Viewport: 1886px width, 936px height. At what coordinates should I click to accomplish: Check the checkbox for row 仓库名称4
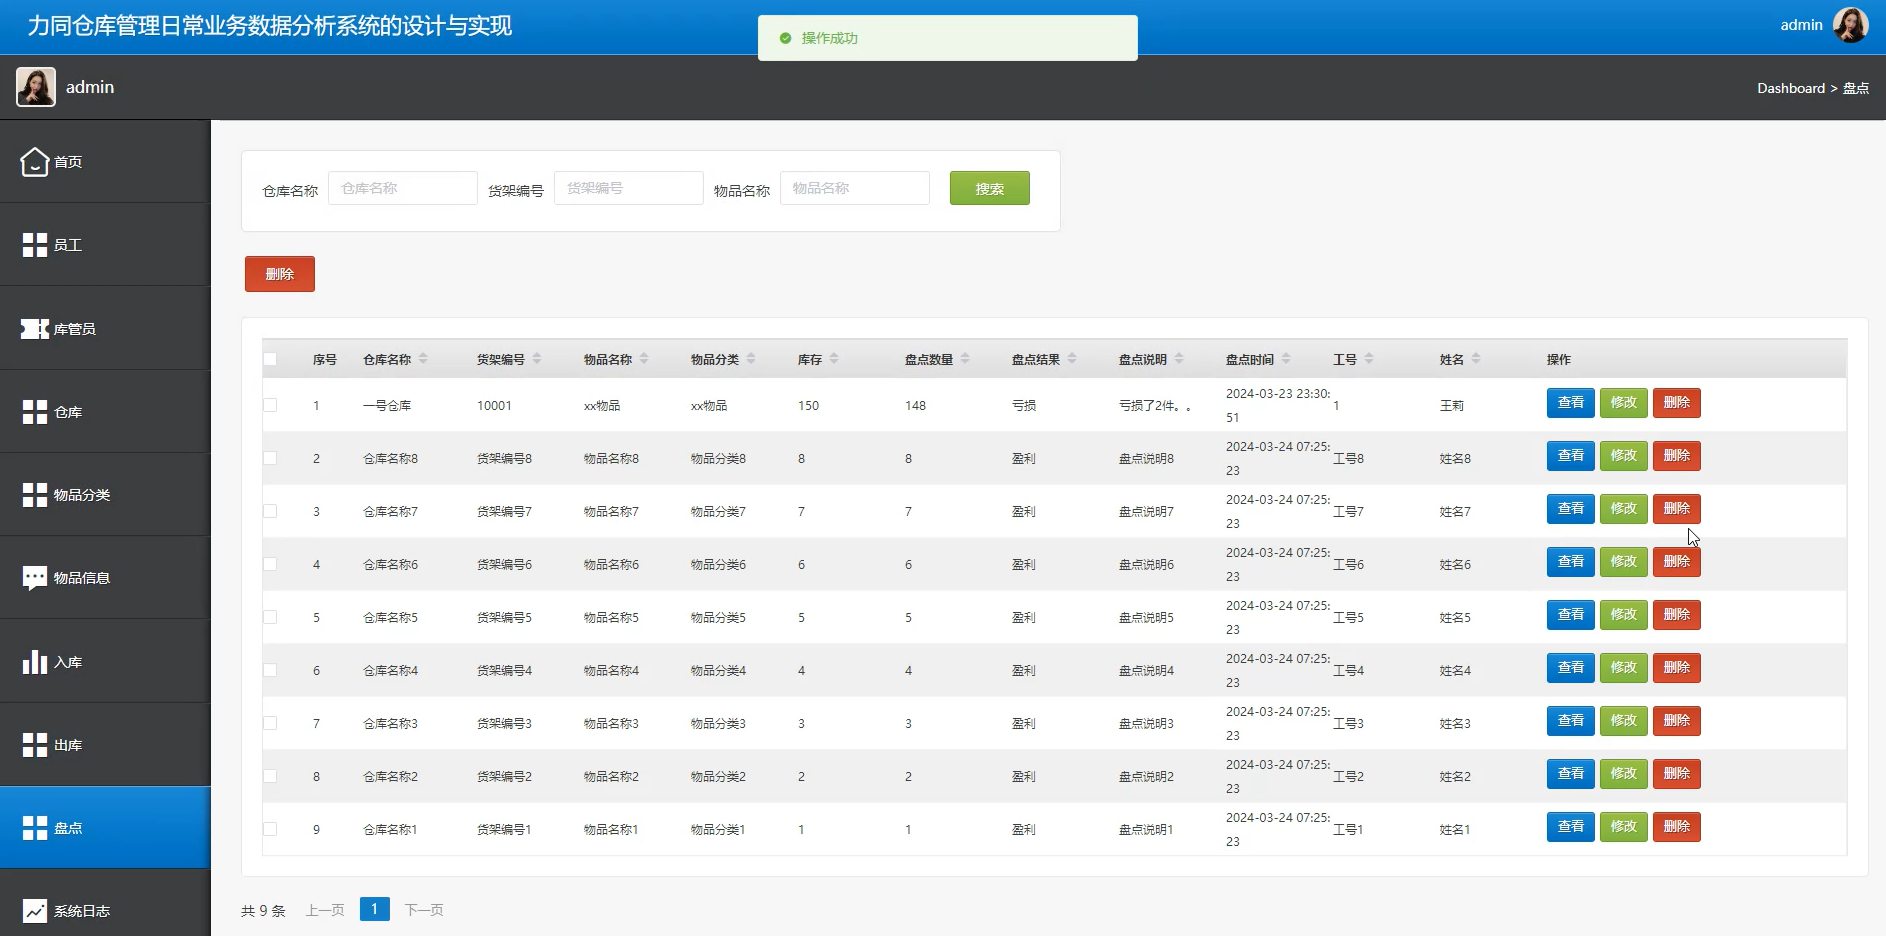tap(270, 670)
